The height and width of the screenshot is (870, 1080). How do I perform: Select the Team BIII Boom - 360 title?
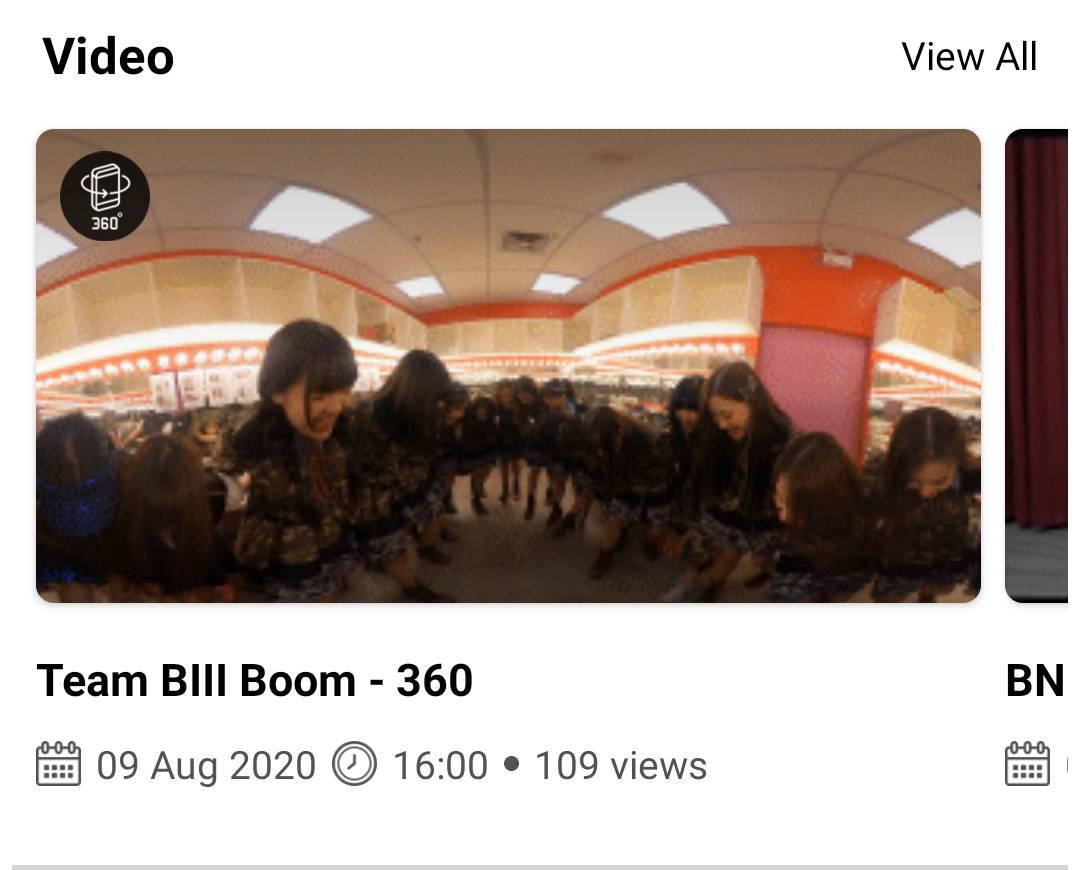point(254,681)
